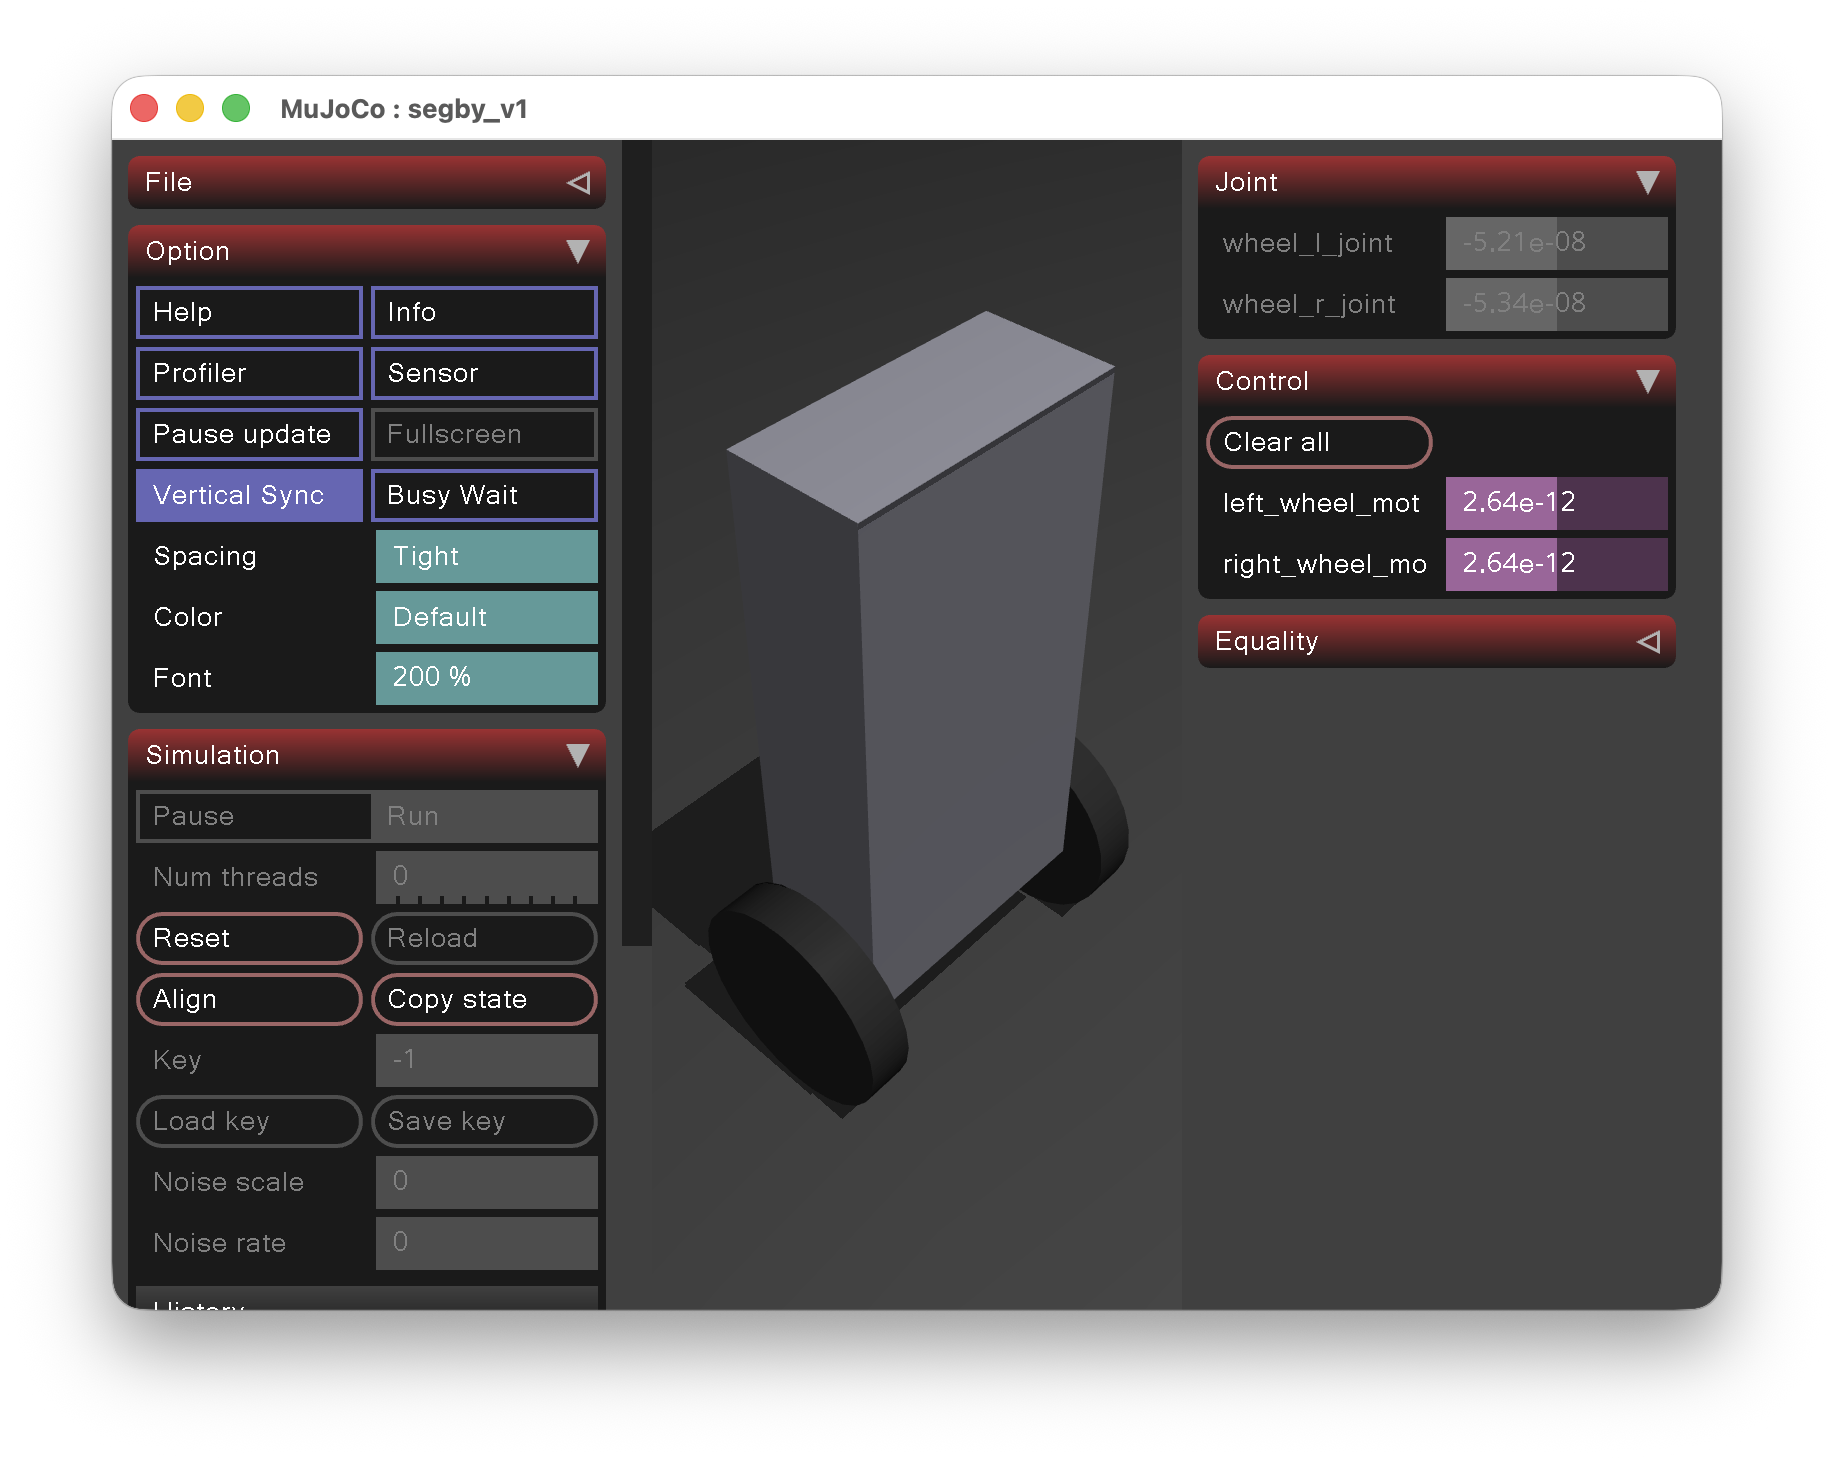Click the File section header

pos(367,182)
